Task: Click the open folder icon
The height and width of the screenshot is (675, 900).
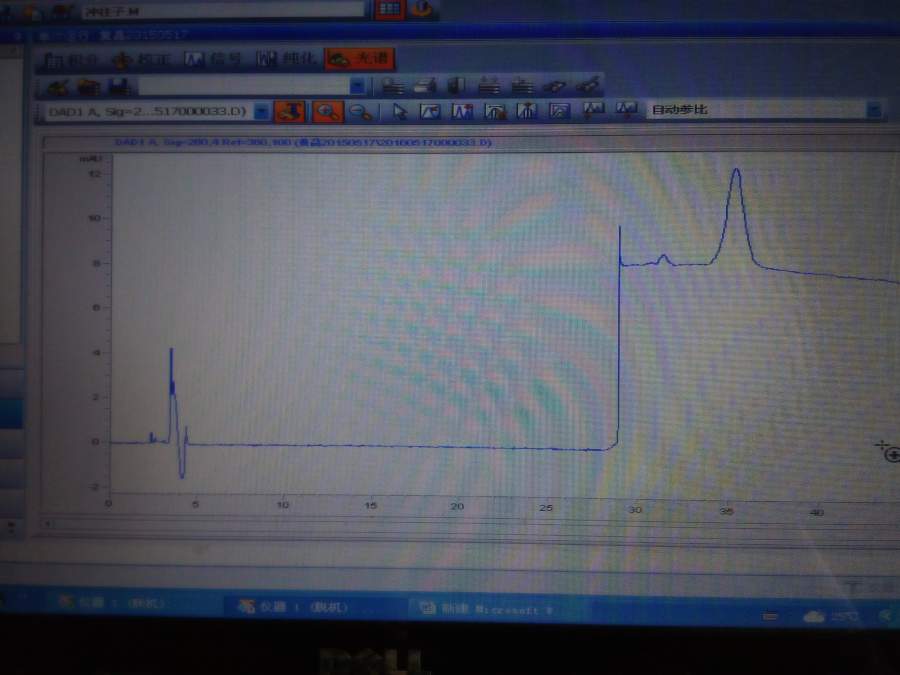Action: coord(88,87)
